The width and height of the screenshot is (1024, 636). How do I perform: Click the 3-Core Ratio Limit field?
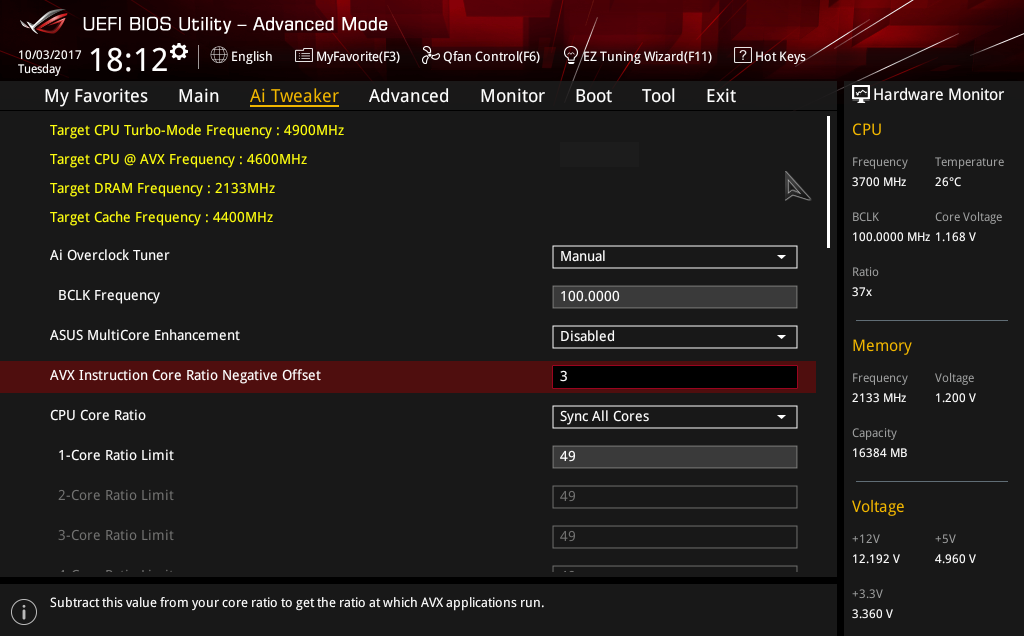(675, 537)
